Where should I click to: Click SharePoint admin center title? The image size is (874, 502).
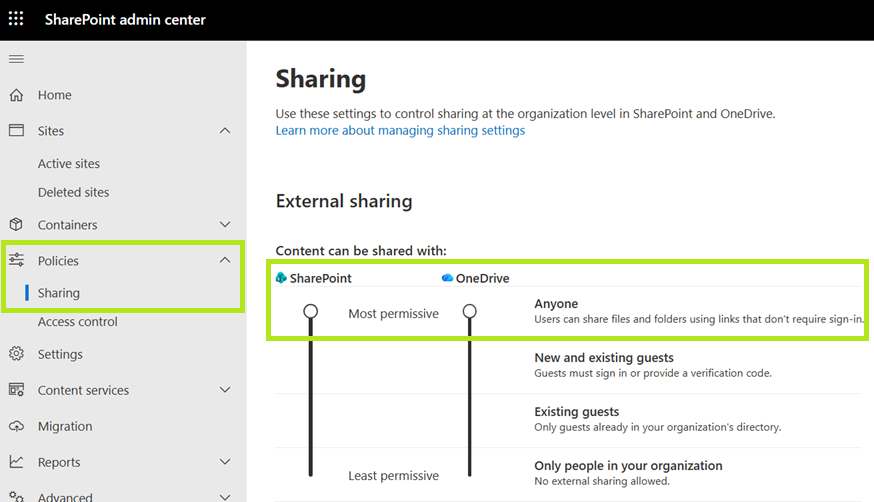point(125,20)
